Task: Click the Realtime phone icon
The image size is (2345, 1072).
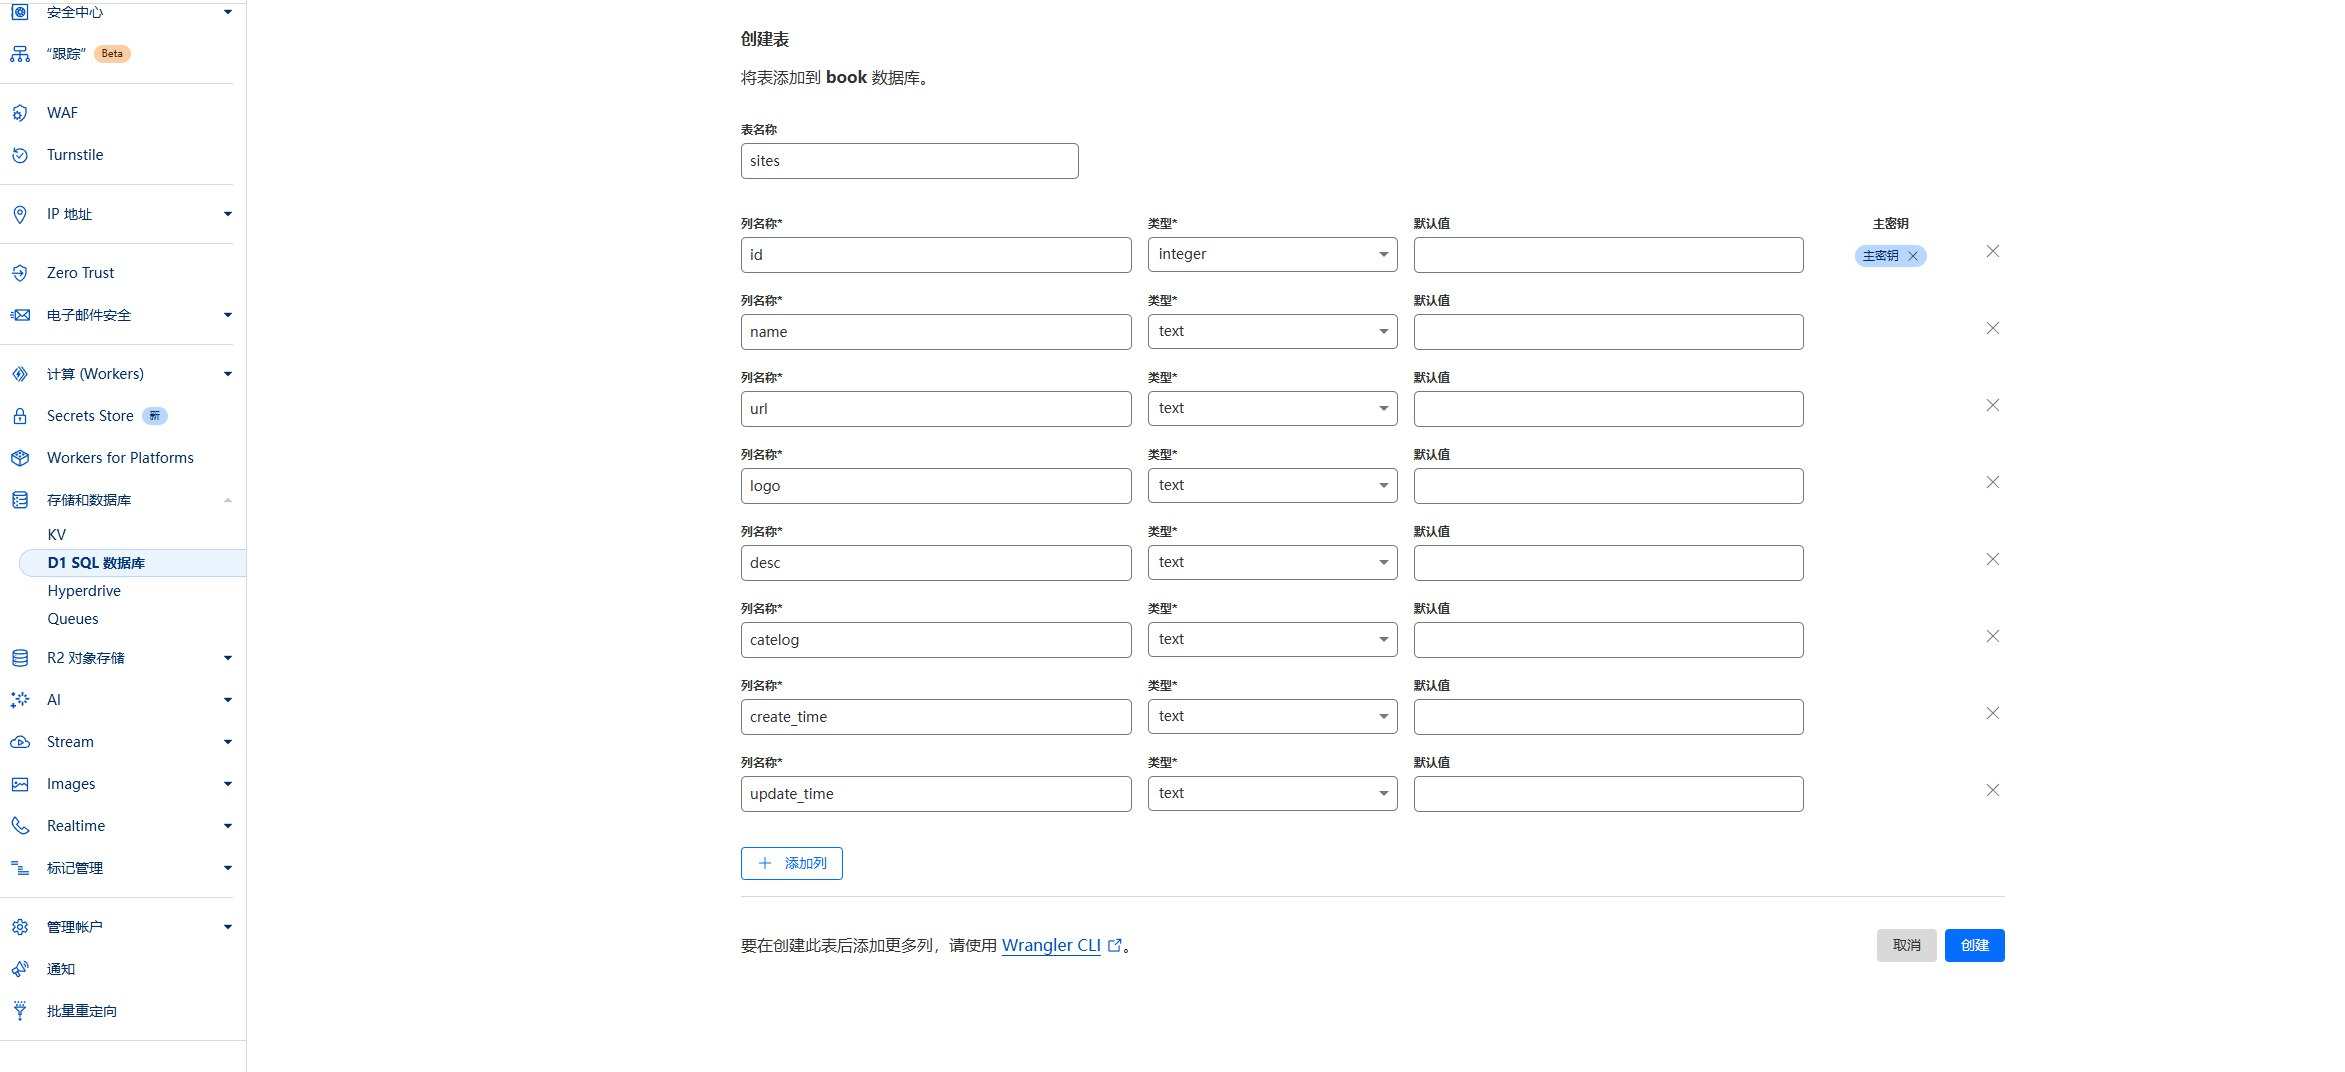Action: click(x=20, y=826)
